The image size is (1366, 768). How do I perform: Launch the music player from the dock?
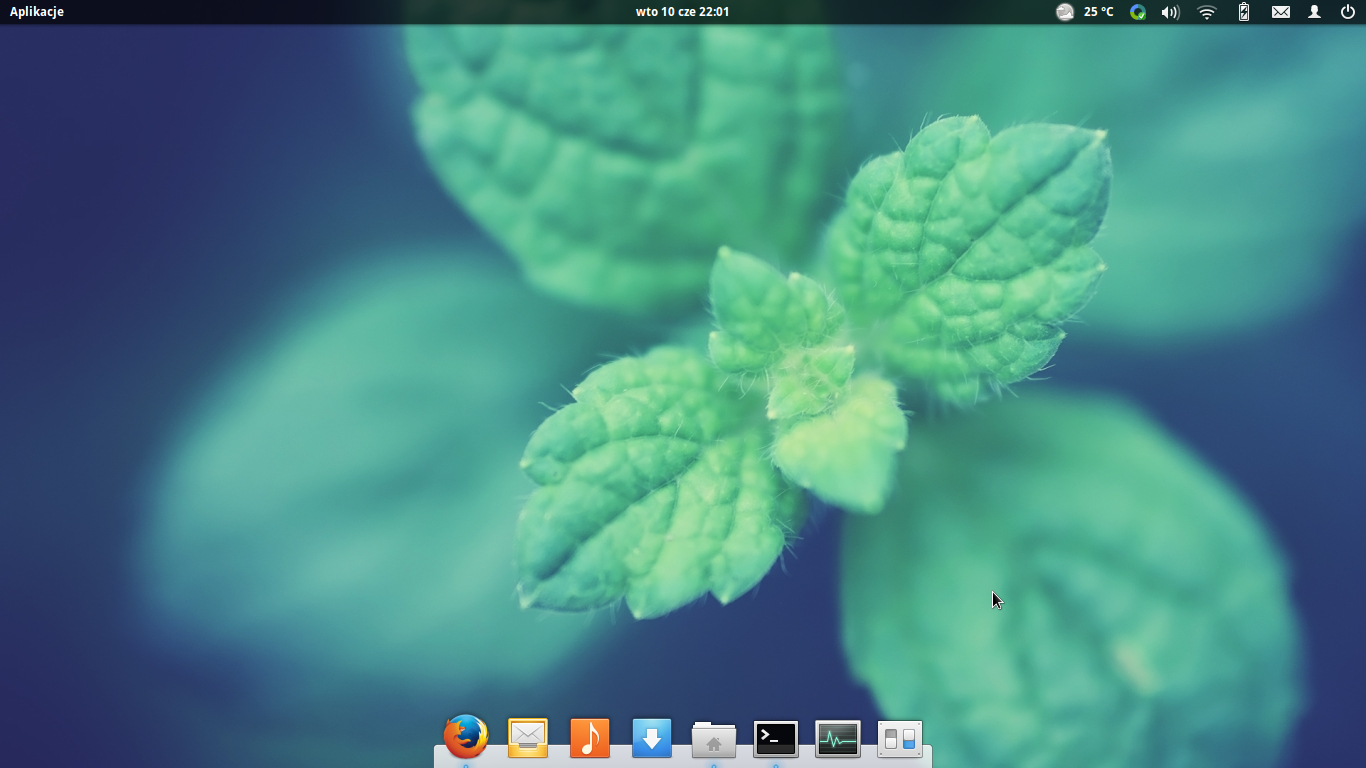point(590,738)
